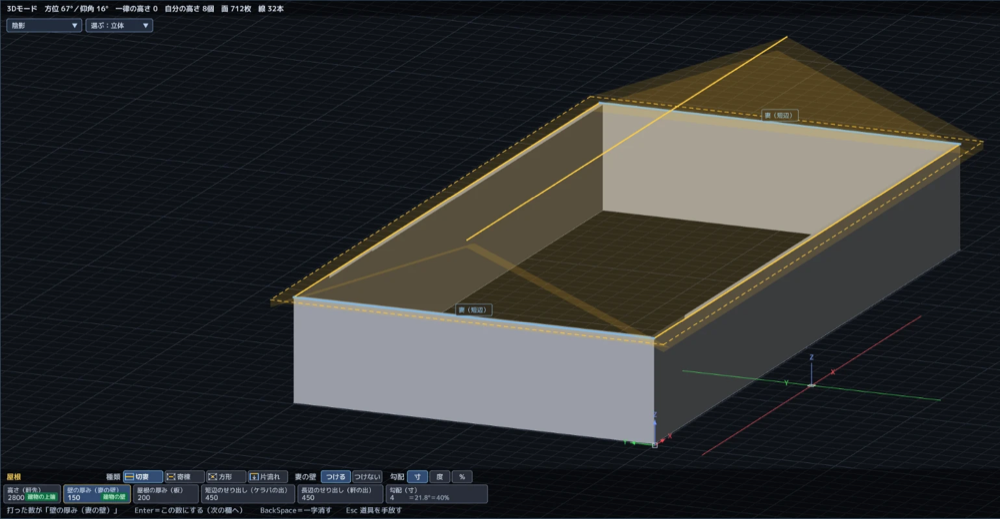Screen dimensions: 1000x519
Task: Edit the 壁の厚み（妻の壁） field
Action: click(x=97, y=494)
